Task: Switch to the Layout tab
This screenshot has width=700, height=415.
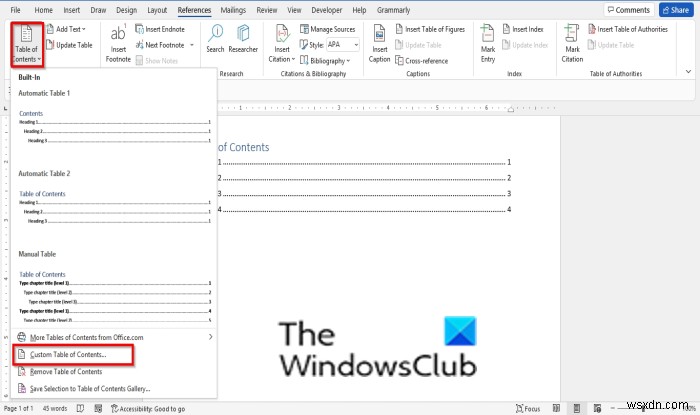Action: point(157,10)
